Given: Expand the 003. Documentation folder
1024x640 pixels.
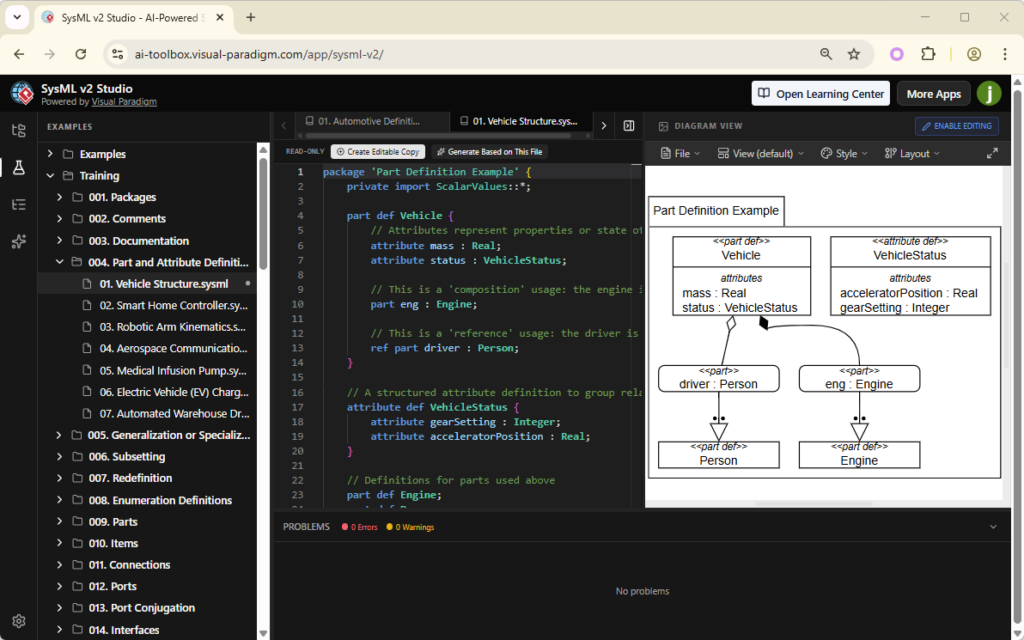Looking at the screenshot, I should click(59, 240).
